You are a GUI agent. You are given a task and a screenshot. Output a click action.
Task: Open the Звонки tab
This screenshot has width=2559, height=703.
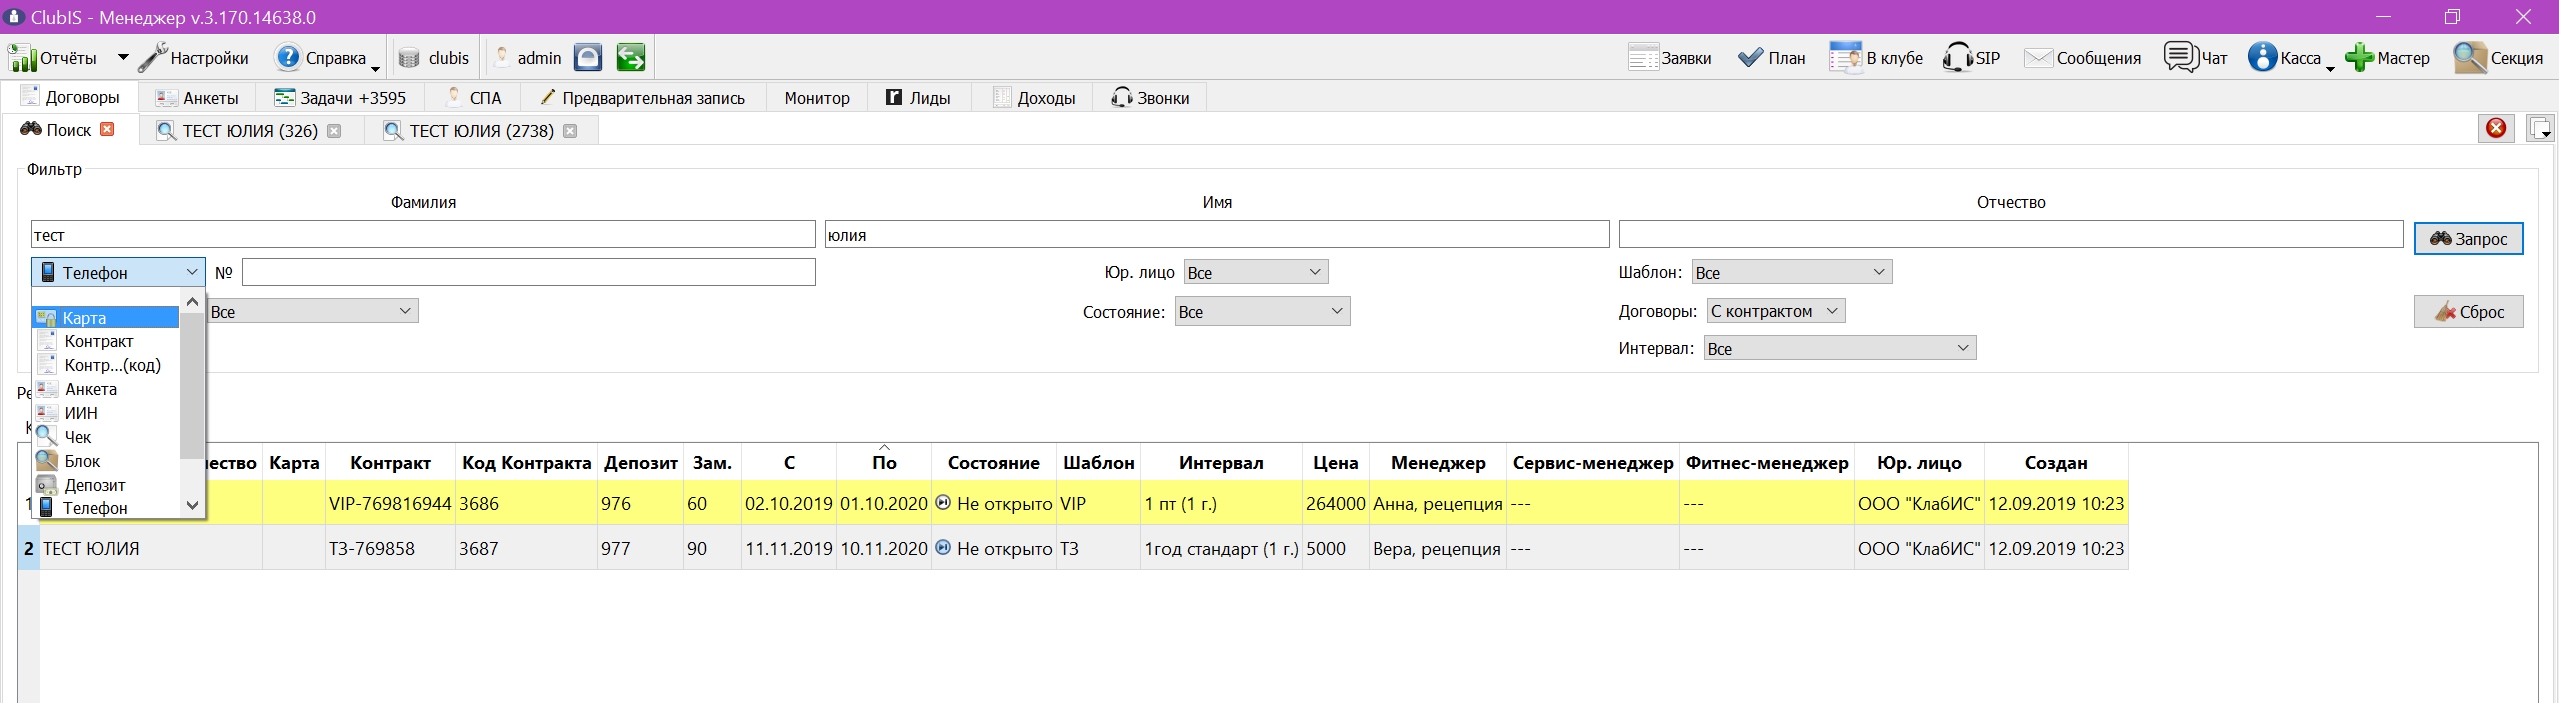[1150, 98]
